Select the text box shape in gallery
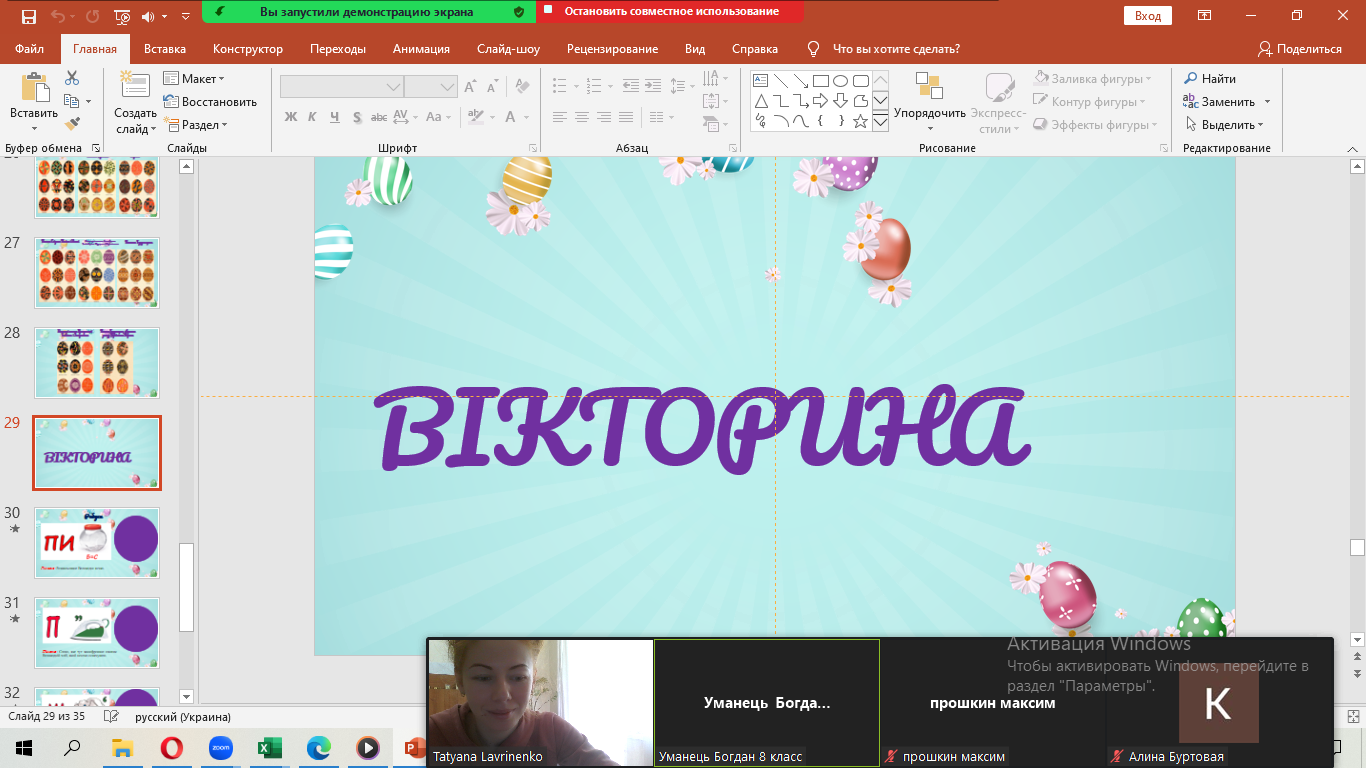Viewport: 1366px width, 768px height. coord(760,81)
